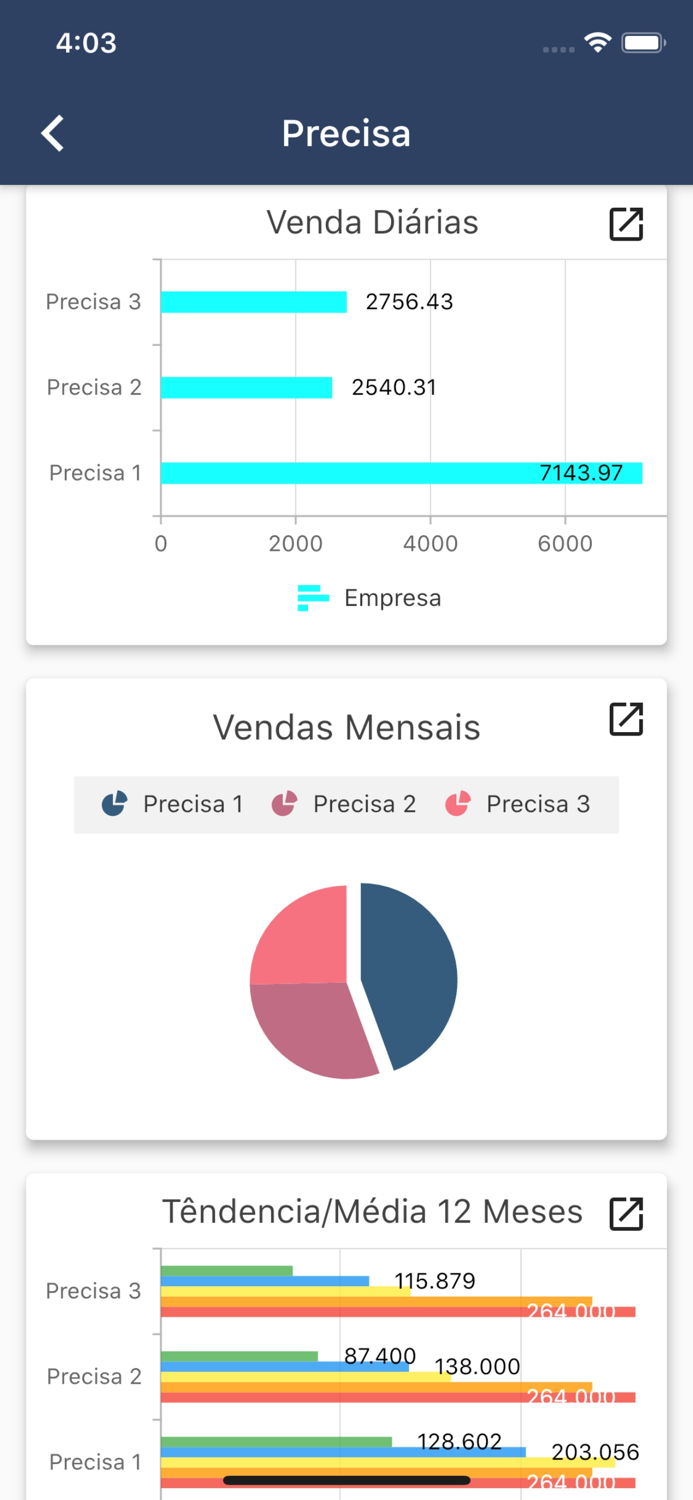Image resolution: width=693 pixels, height=1500 pixels.
Task: Select the dark blue pie slice
Action: pyautogui.click(x=410, y=970)
